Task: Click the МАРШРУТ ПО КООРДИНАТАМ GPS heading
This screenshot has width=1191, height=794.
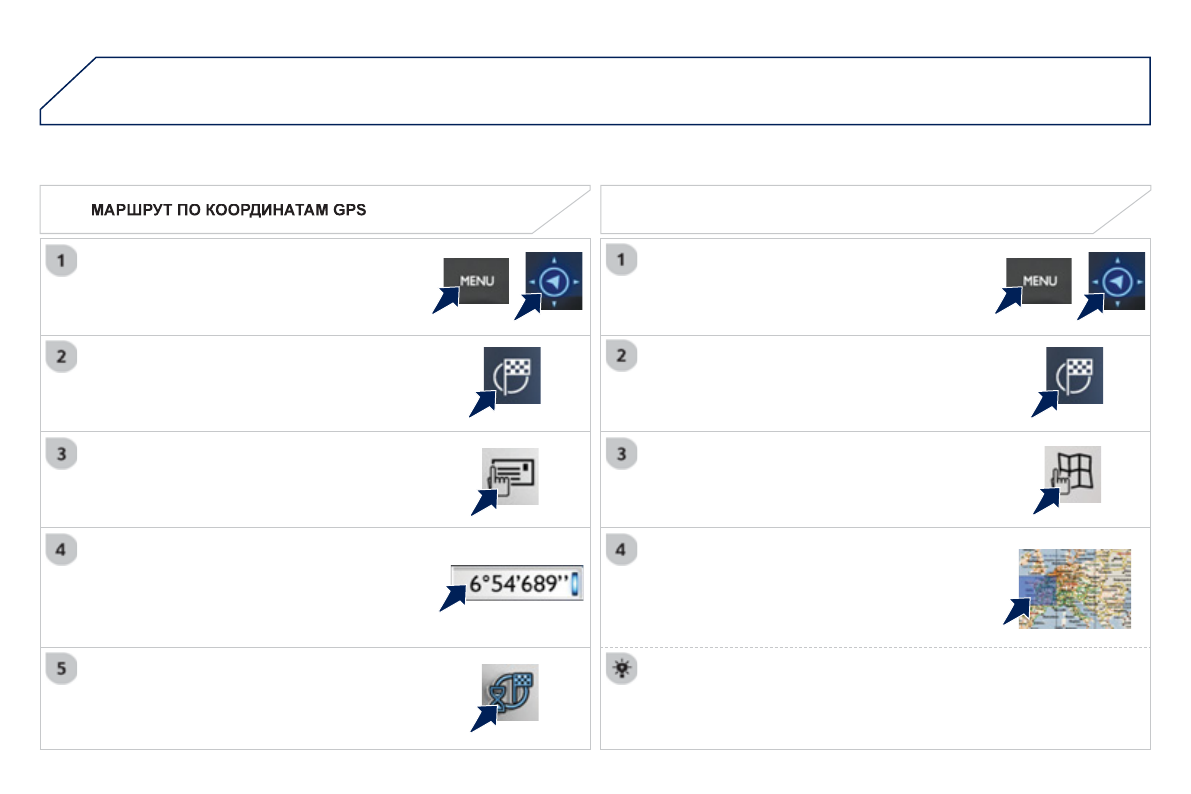Action: pos(229,211)
